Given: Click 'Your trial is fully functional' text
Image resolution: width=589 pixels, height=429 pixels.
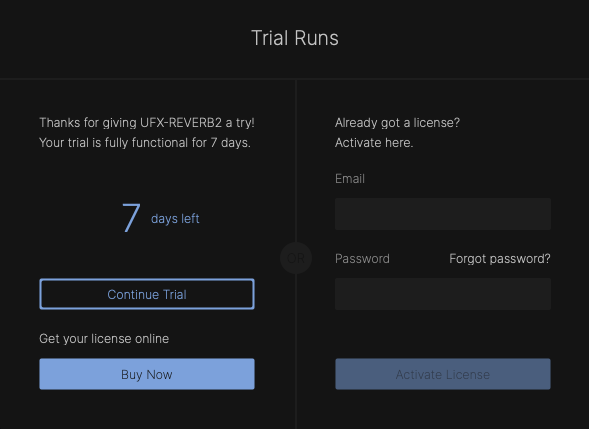Looking at the screenshot, I should click(114, 143).
